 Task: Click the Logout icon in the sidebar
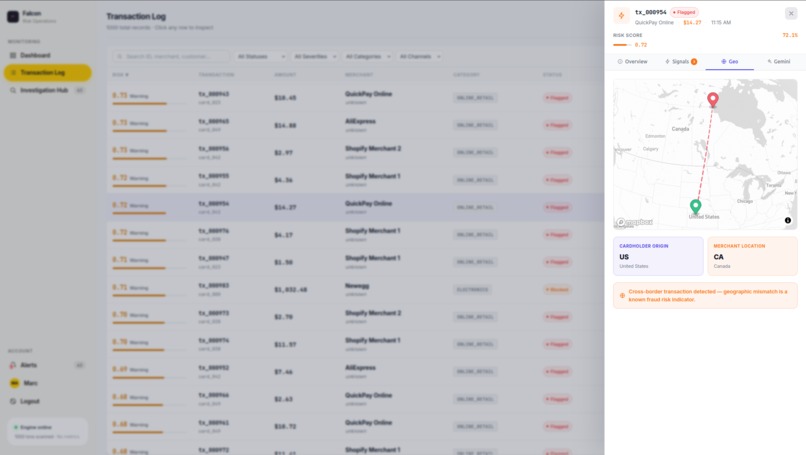pos(13,401)
